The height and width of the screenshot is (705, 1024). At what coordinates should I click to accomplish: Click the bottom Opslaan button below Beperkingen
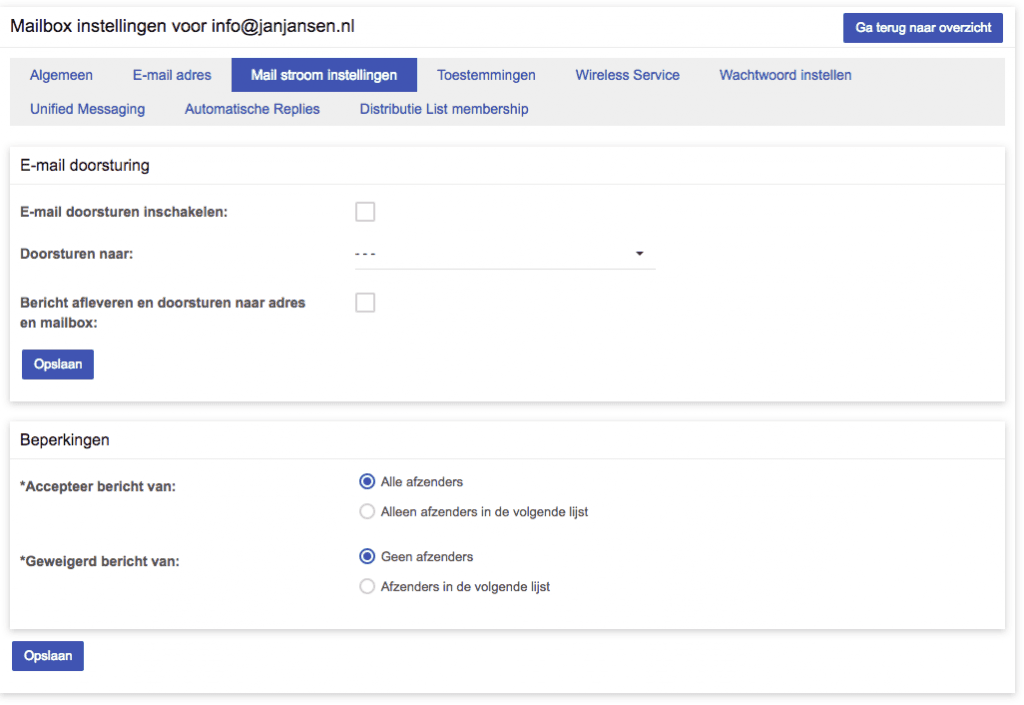point(48,656)
